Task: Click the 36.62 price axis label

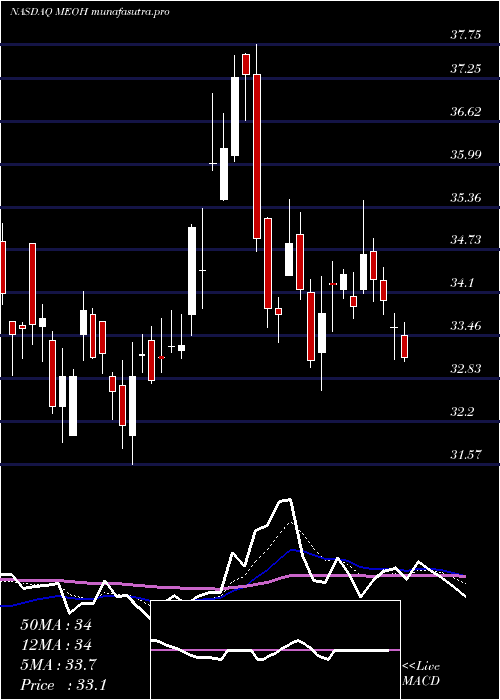Action: pos(466,111)
